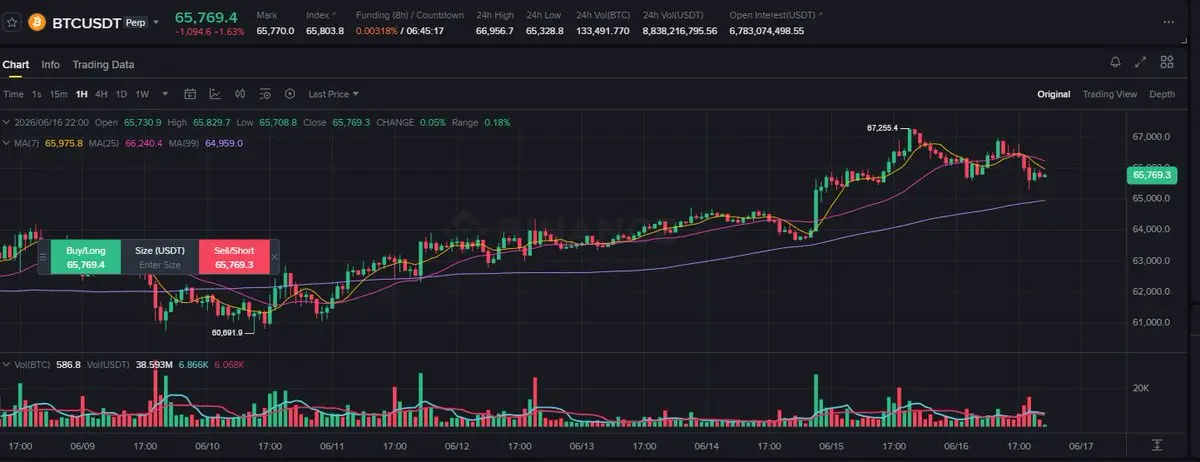1200x462 pixels.
Task: Click the MA(99) value 64,959.0
Action: point(223,143)
